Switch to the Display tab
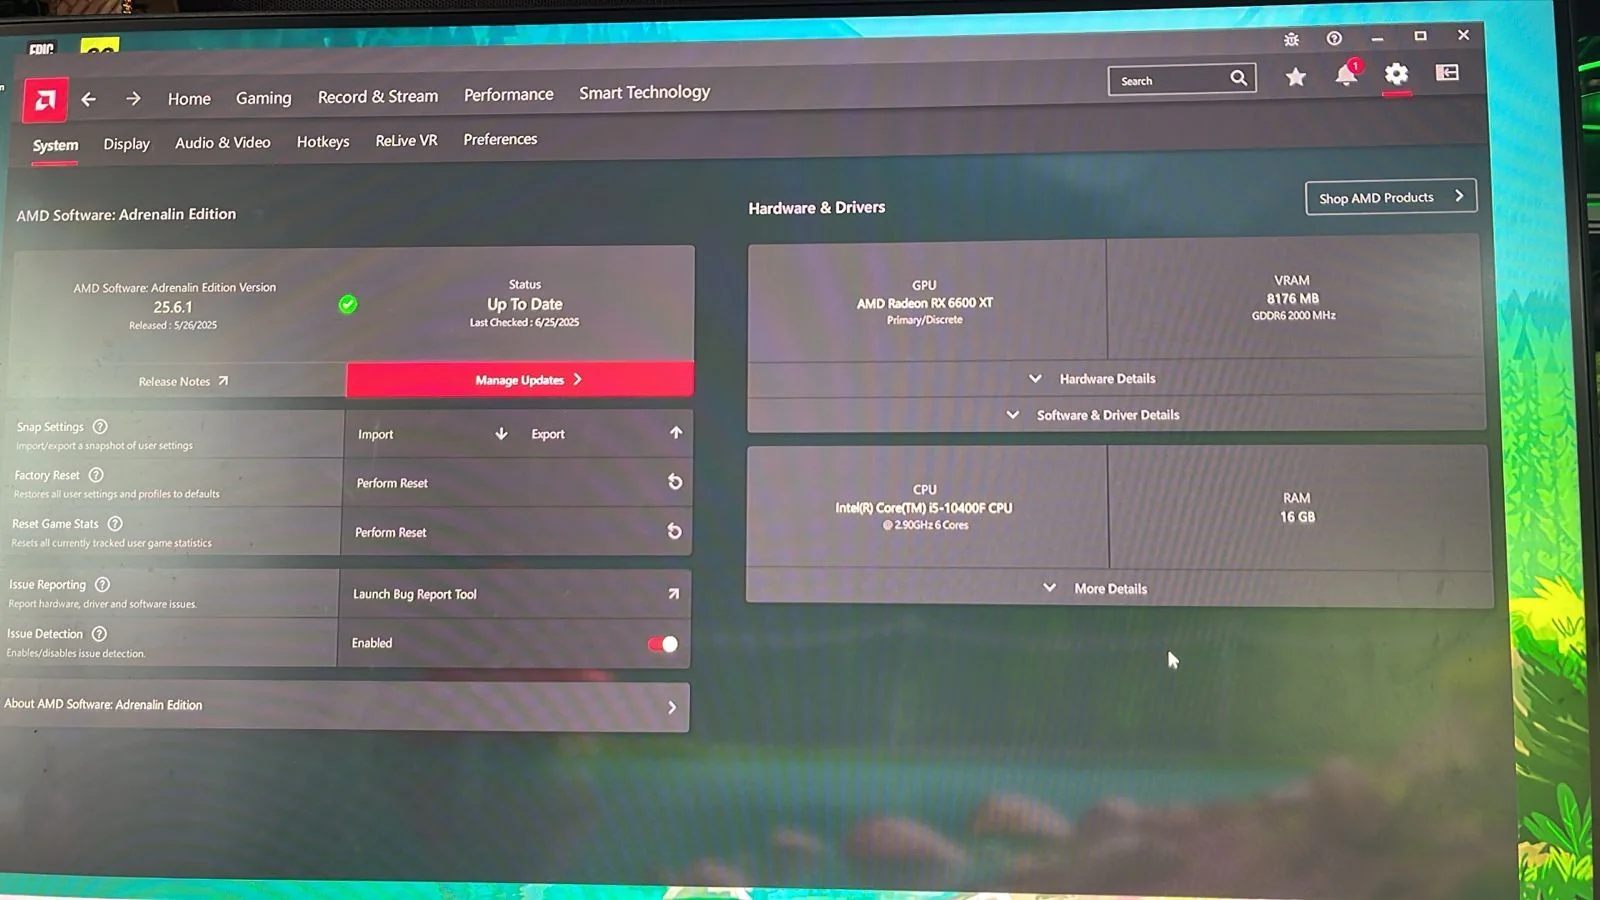This screenshot has height=900, width=1600. 126,144
